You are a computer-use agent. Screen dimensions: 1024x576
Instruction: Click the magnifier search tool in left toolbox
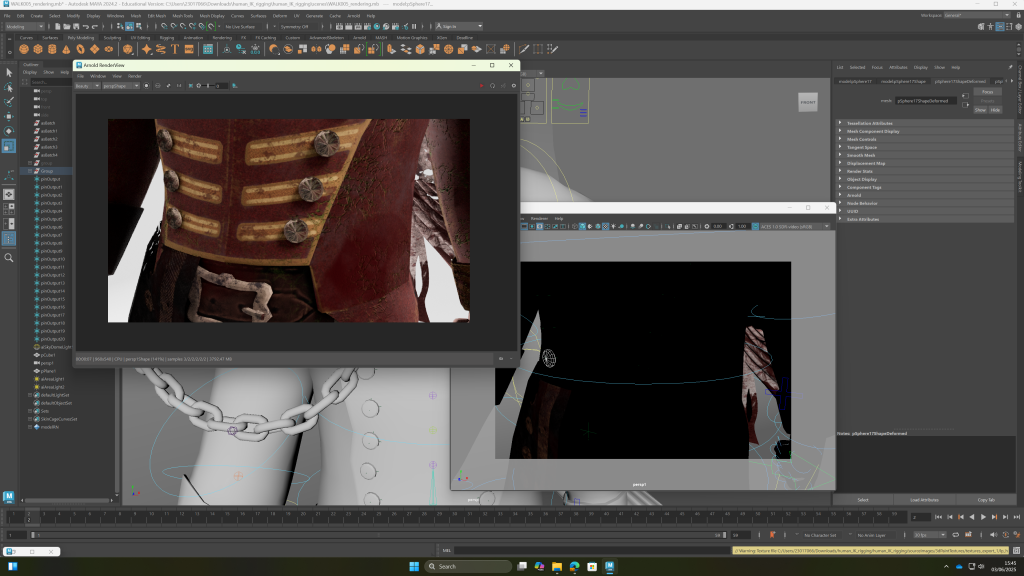point(9,257)
